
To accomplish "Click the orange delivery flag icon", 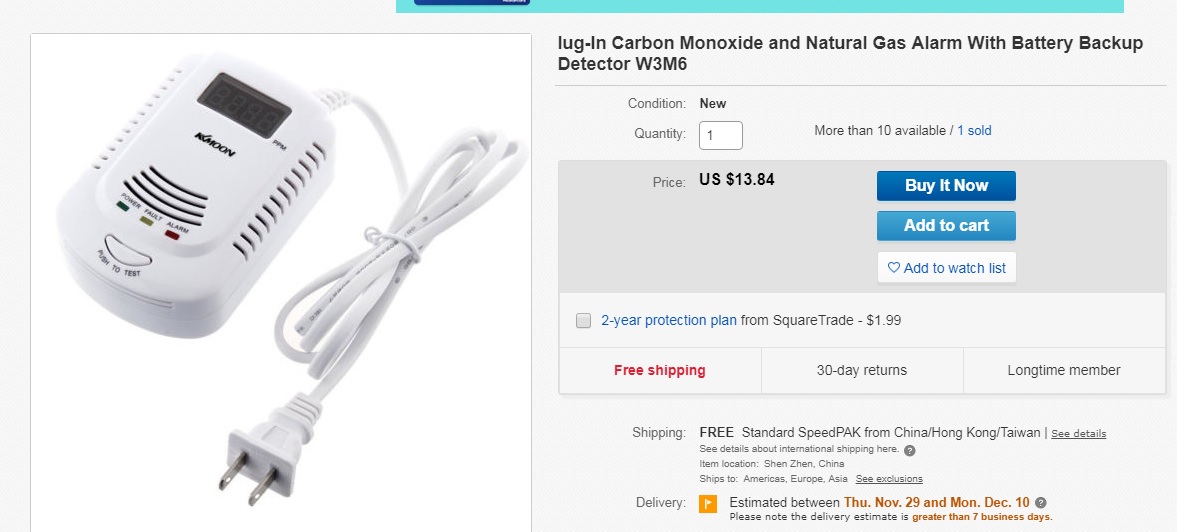I will point(708,503).
